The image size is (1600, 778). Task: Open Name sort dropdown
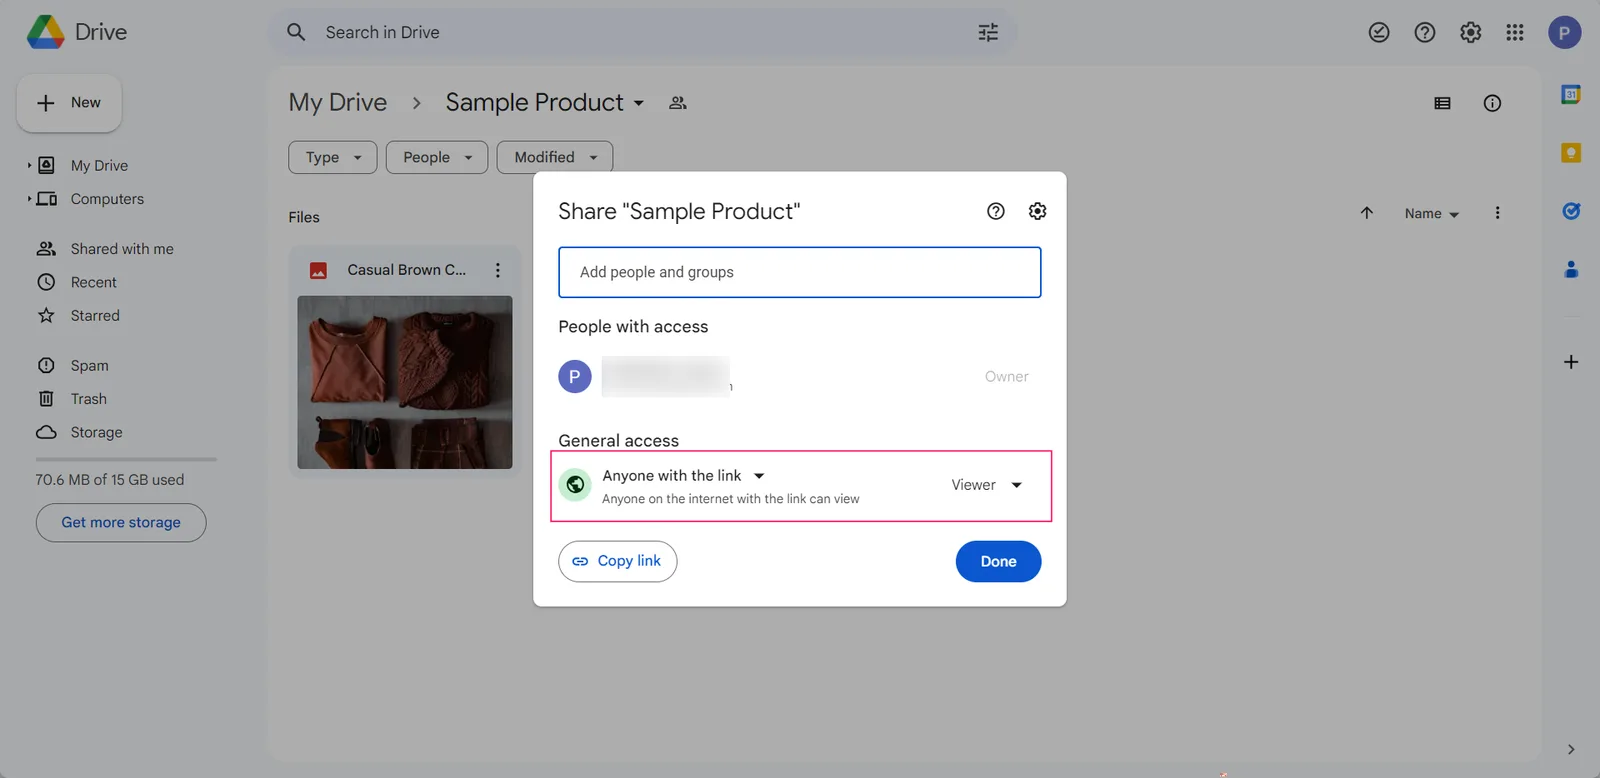click(1431, 214)
